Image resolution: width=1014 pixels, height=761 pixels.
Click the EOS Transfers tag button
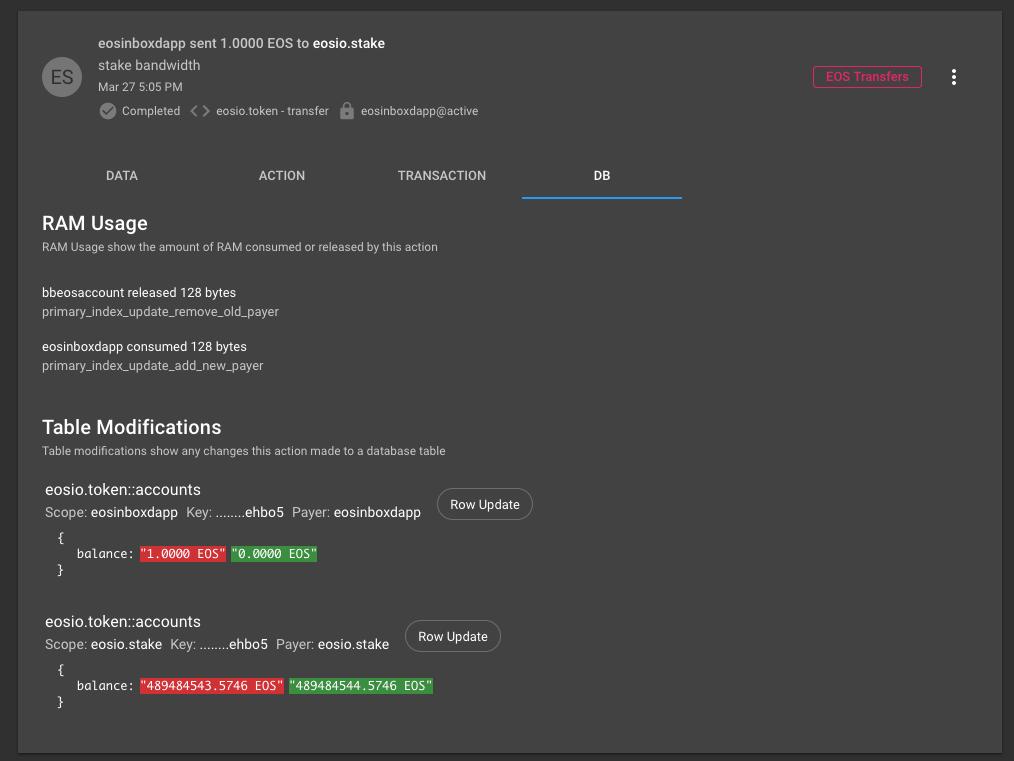tap(867, 76)
